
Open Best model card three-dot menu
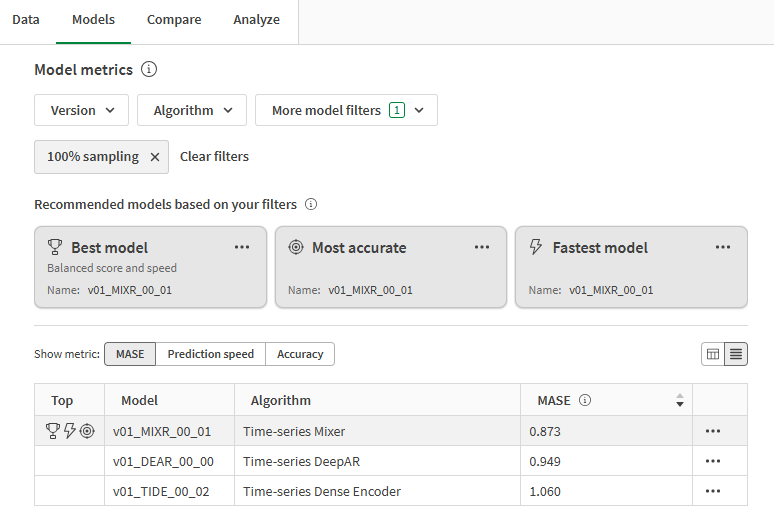(242, 247)
